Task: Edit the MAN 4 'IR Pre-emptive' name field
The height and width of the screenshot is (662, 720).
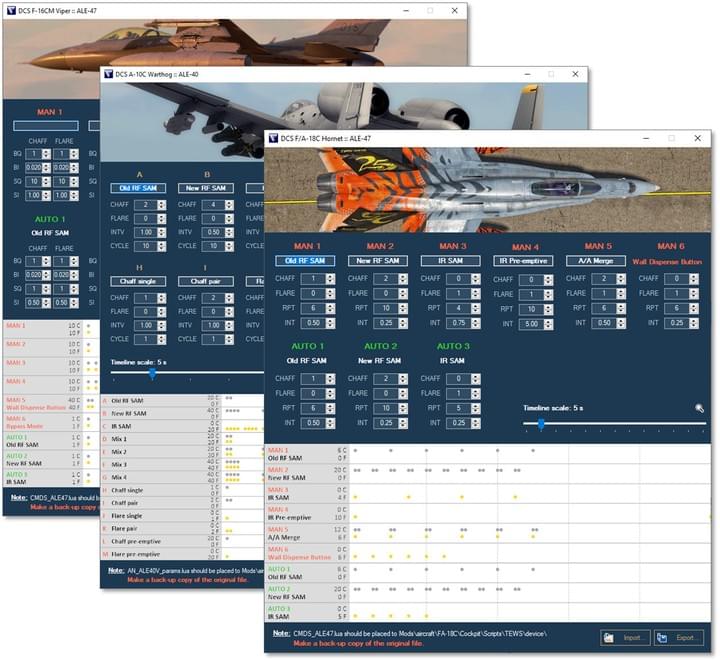Action: [523, 261]
